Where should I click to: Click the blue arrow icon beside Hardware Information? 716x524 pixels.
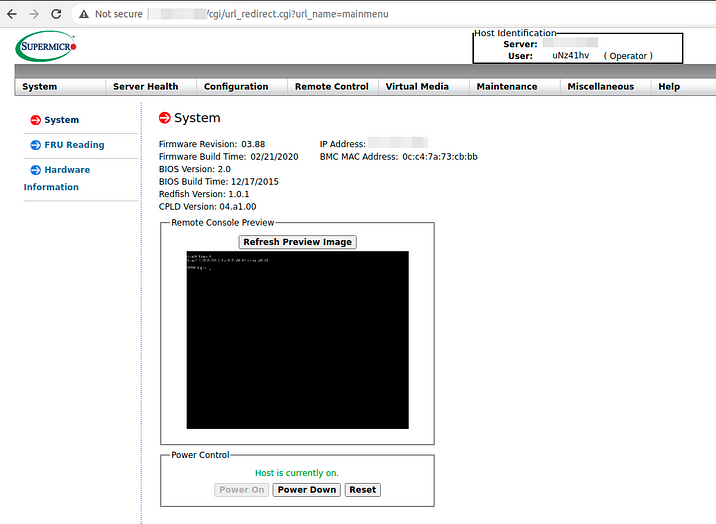36,170
